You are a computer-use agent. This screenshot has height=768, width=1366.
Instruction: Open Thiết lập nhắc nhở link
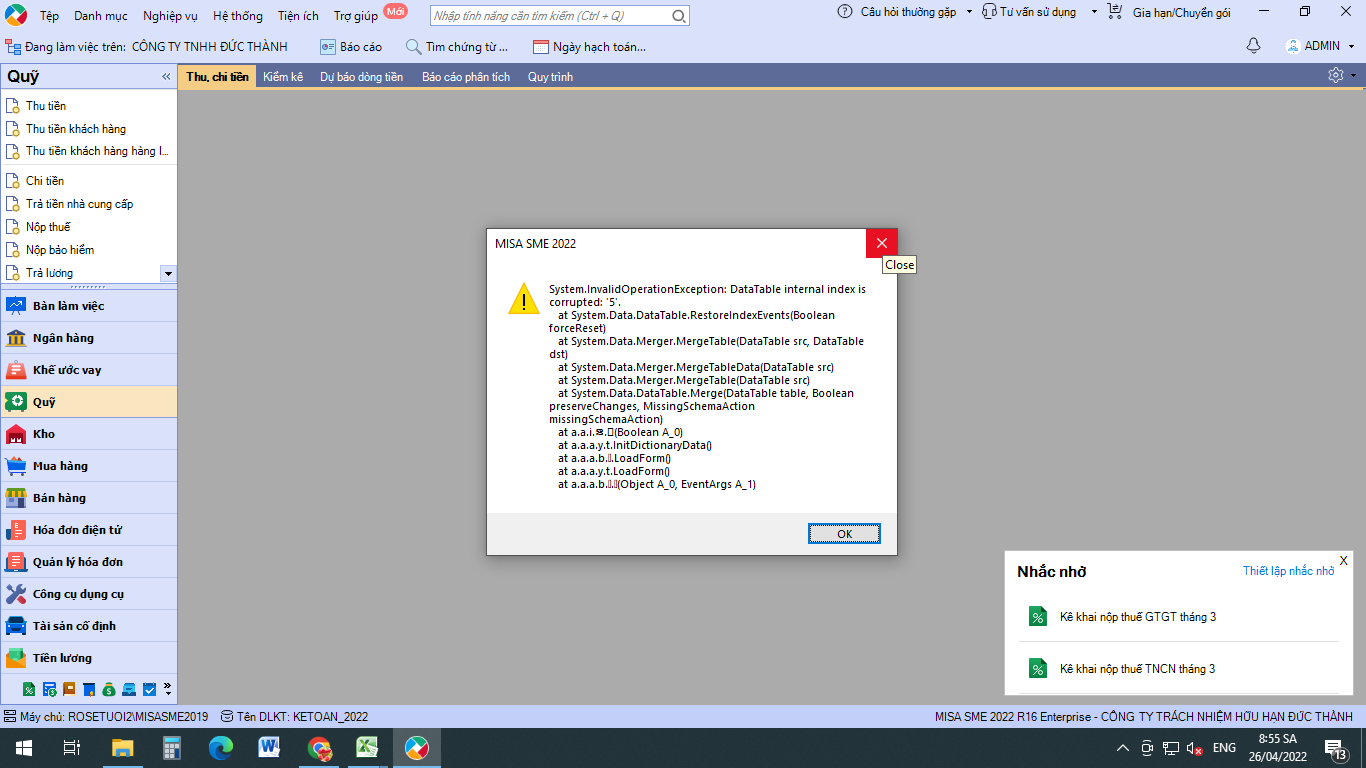tap(1288, 571)
